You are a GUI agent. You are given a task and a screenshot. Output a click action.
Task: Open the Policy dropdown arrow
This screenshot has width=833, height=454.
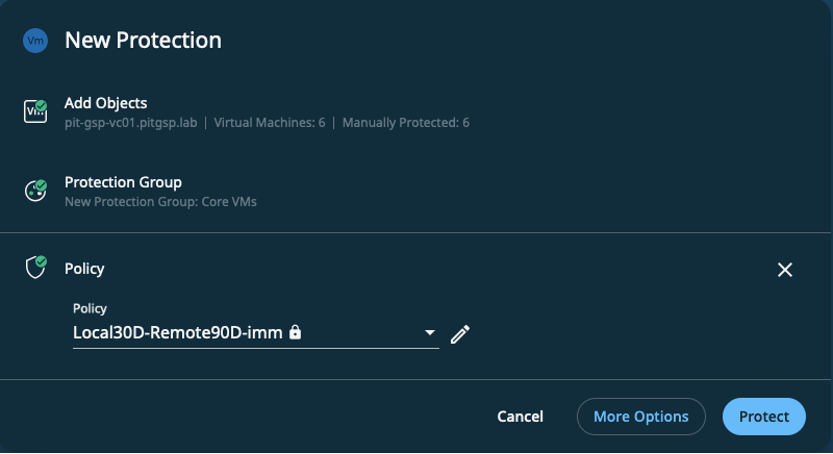click(430, 333)
